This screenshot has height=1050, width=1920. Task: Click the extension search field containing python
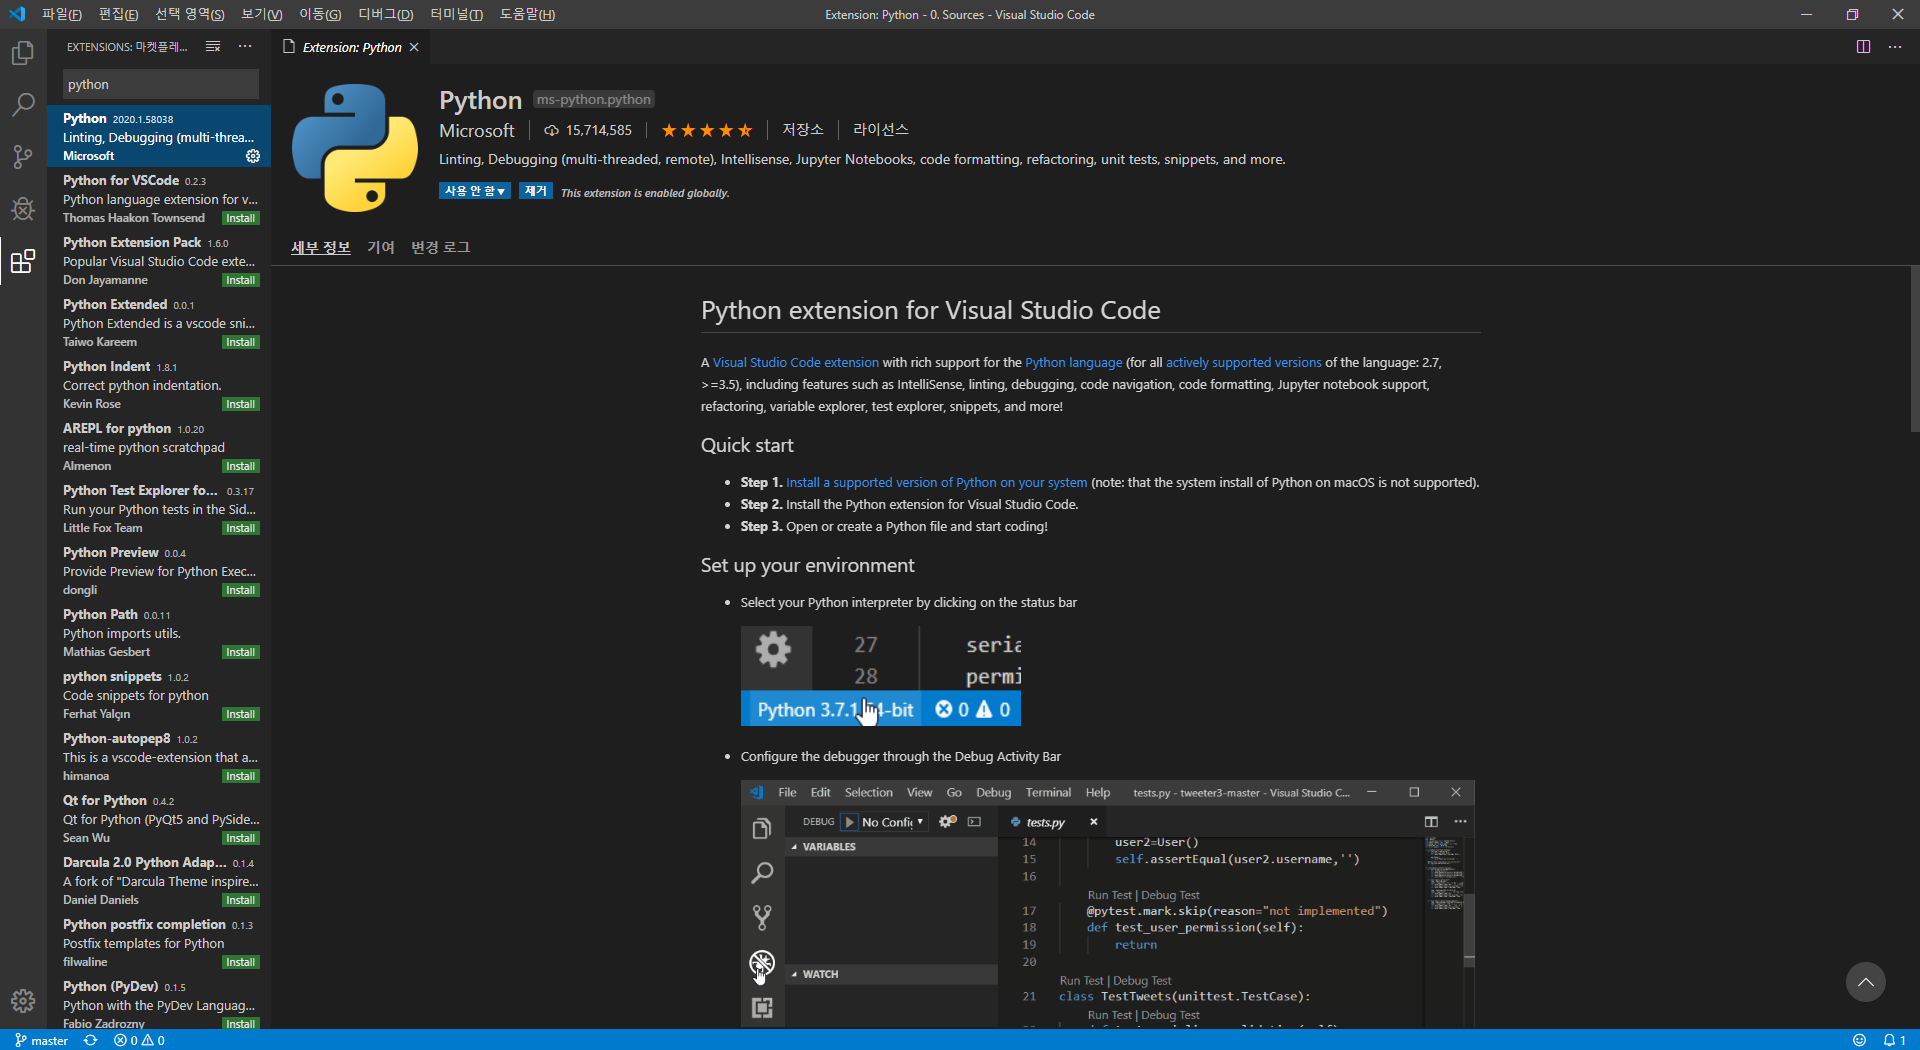(x=161, y=84)
